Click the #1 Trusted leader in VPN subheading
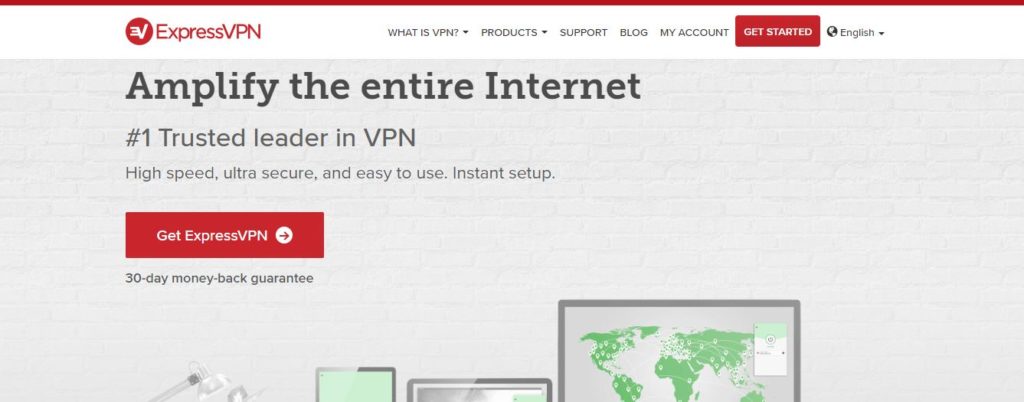1024x402 pixels. 270,138
